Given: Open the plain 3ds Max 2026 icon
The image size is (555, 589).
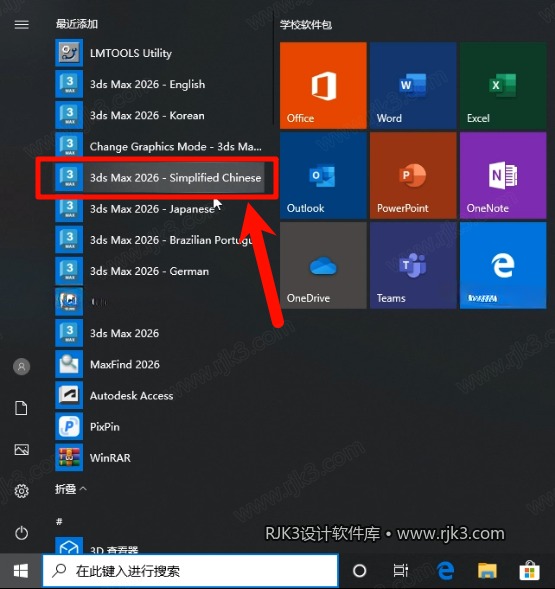Looking at the screenshot, I should click(69, 333).
